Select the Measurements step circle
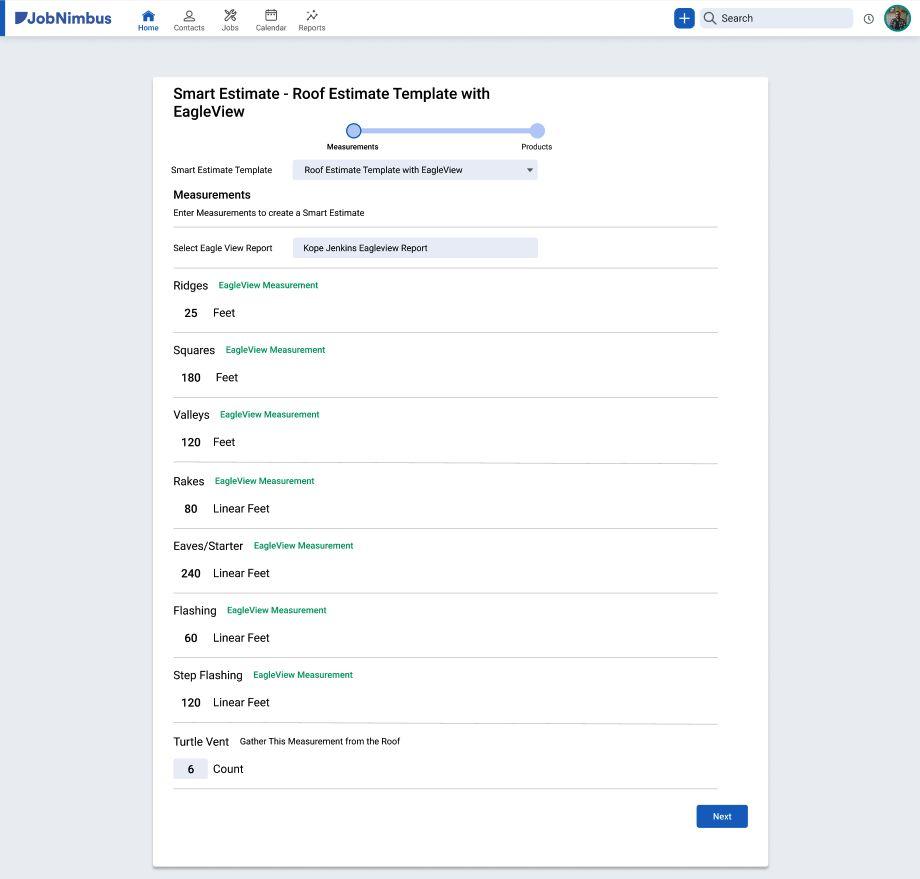Screen dimensions: 920x879 (x=353, y=130)
